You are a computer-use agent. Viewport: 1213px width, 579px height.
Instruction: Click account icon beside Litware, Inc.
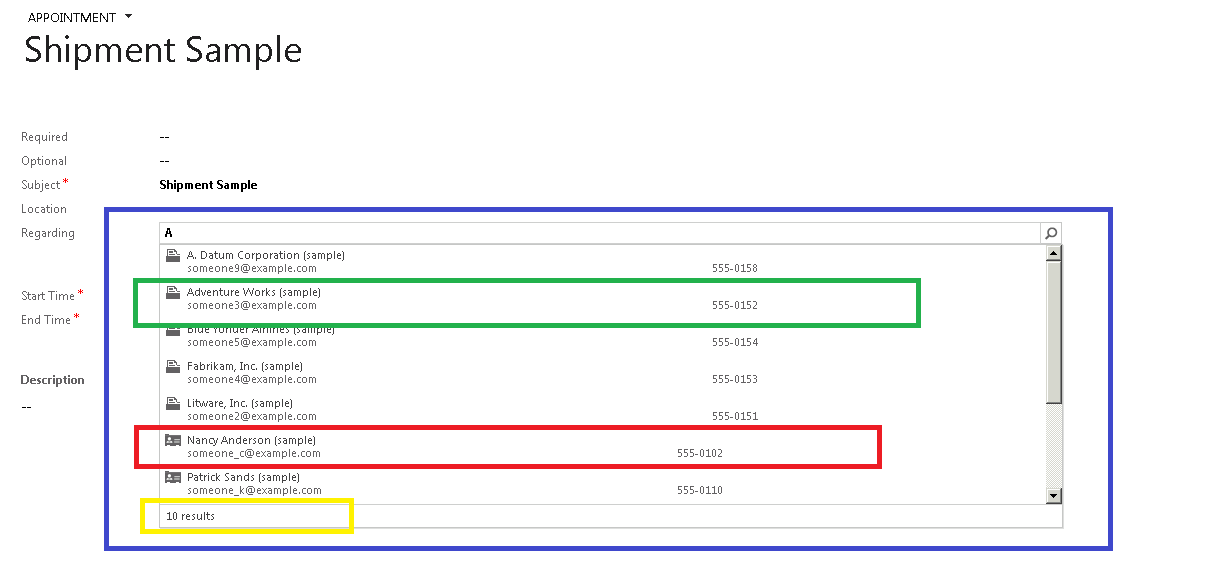[172, 404]
